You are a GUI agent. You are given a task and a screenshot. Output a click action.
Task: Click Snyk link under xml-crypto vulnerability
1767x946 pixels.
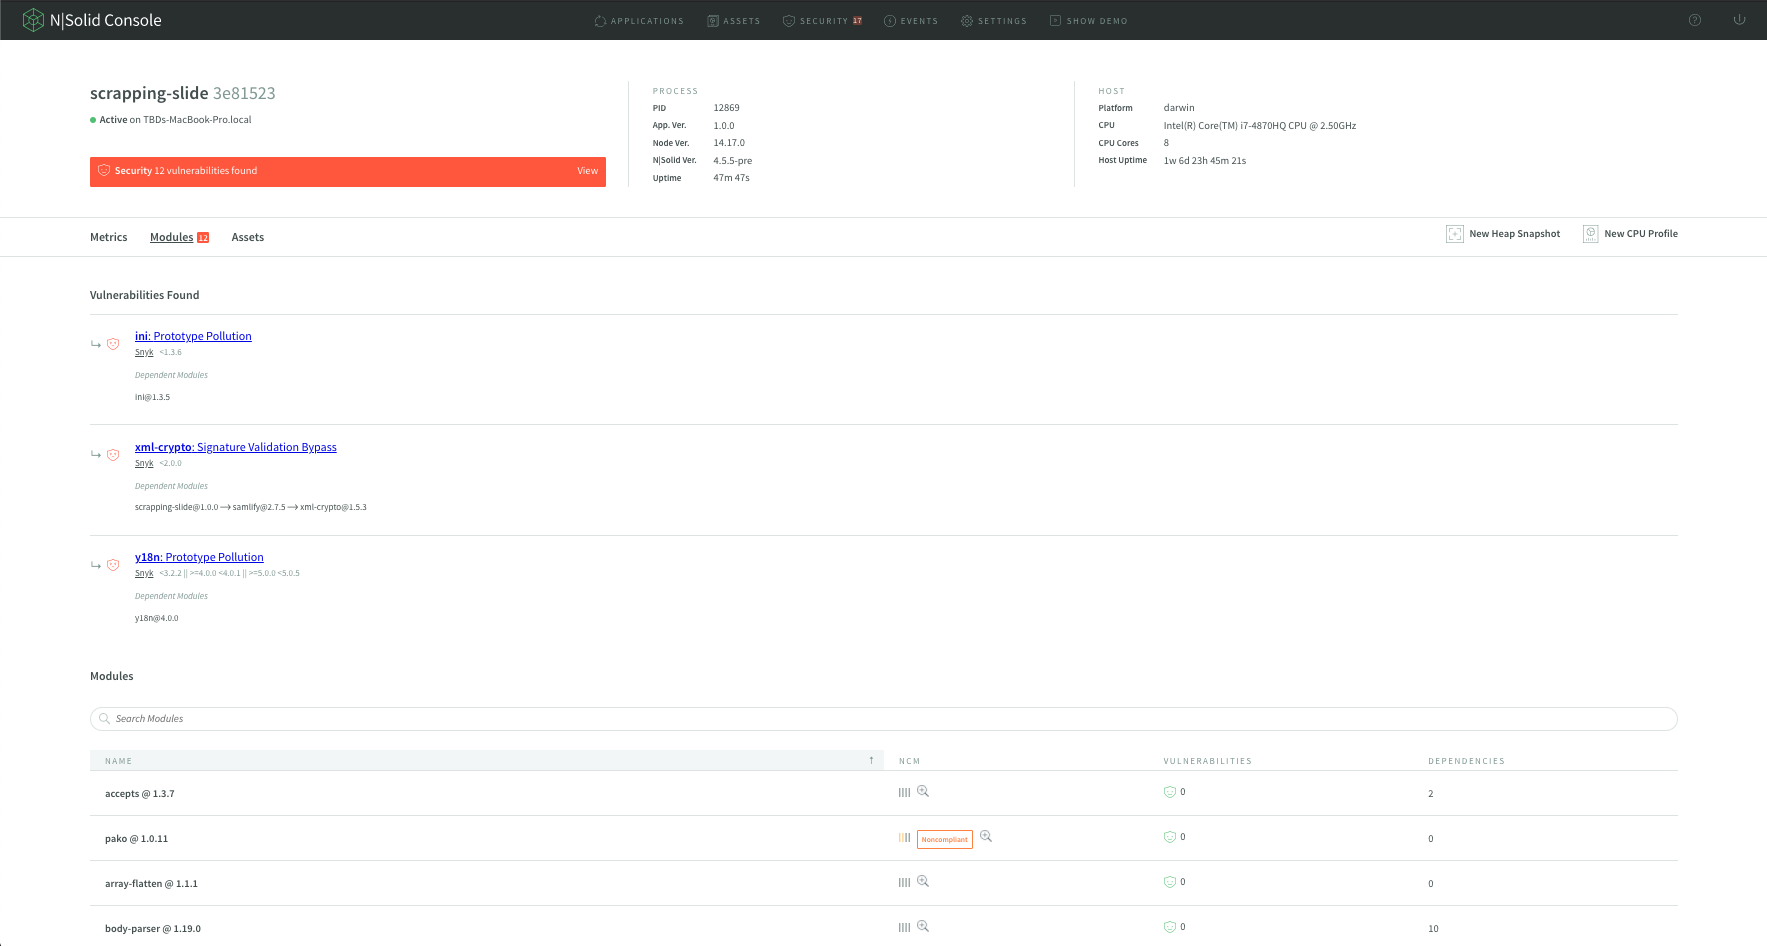click(144, 463)
